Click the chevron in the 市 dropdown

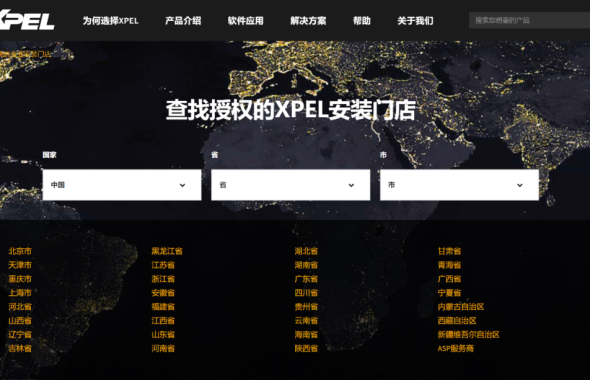(520, 185)
